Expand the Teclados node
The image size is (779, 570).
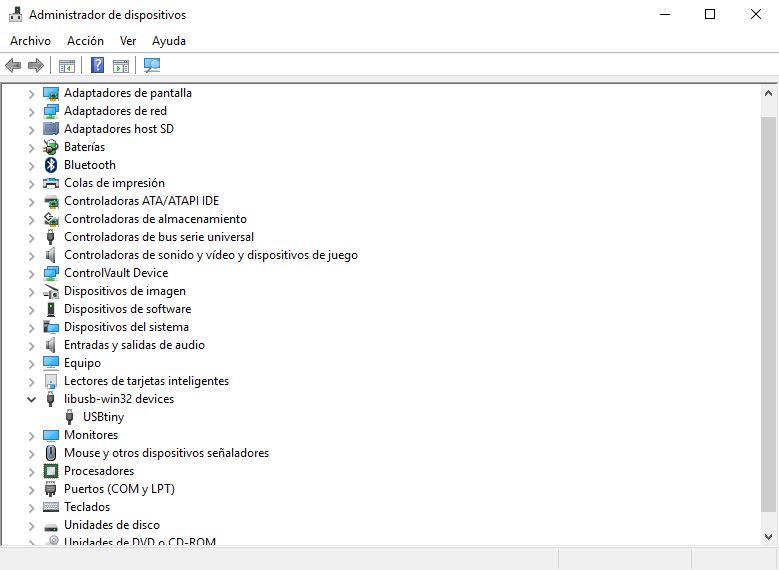(x=31, y=507)
